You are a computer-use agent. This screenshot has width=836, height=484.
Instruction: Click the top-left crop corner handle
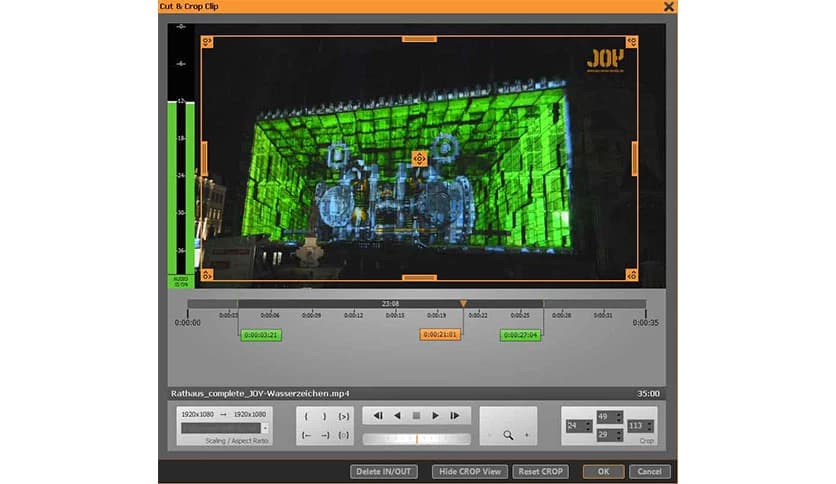point(207,42)
